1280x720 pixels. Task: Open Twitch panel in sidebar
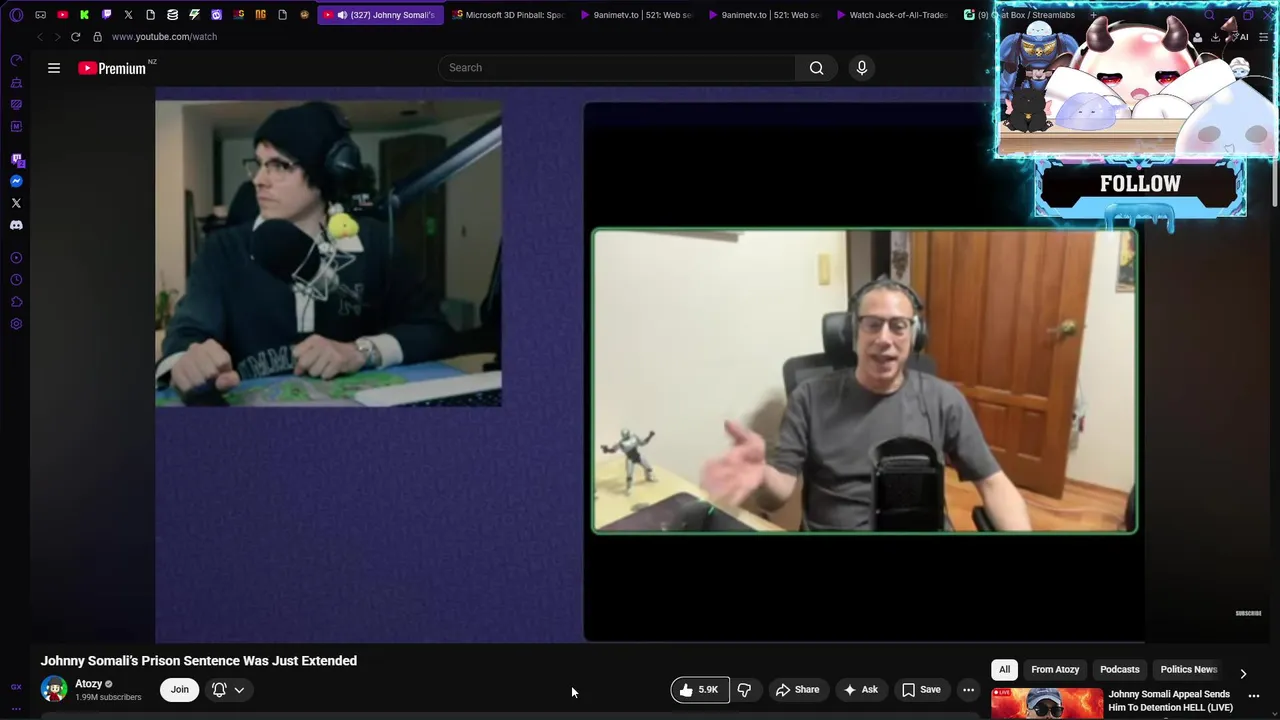[16, 159]
